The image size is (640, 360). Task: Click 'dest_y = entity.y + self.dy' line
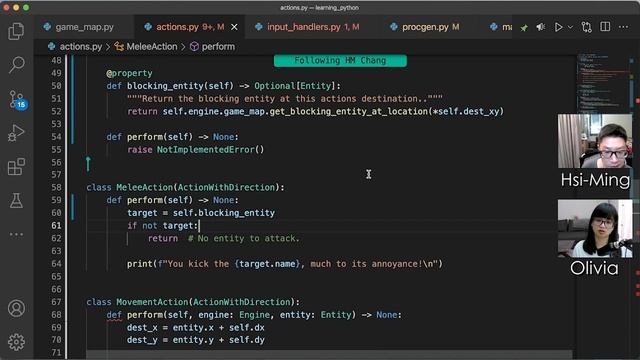point(196,340)
